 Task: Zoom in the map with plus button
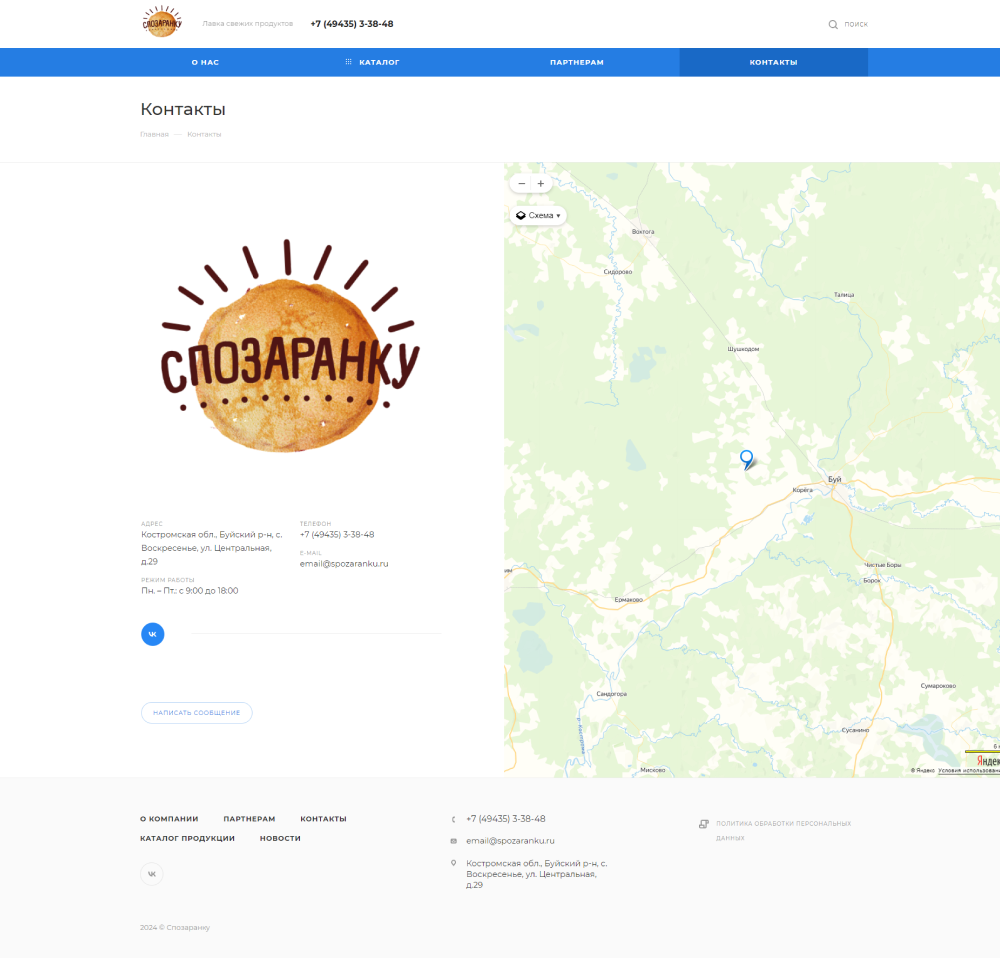pos(541,184)
